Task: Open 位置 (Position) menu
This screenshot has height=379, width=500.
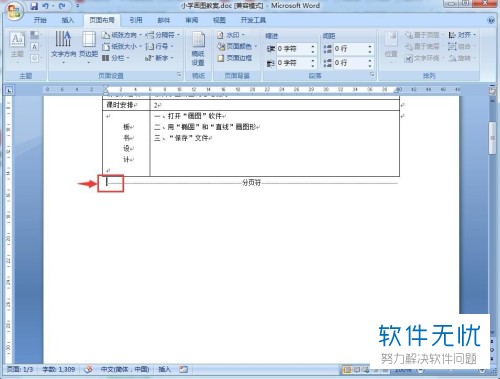Action: 391,47
